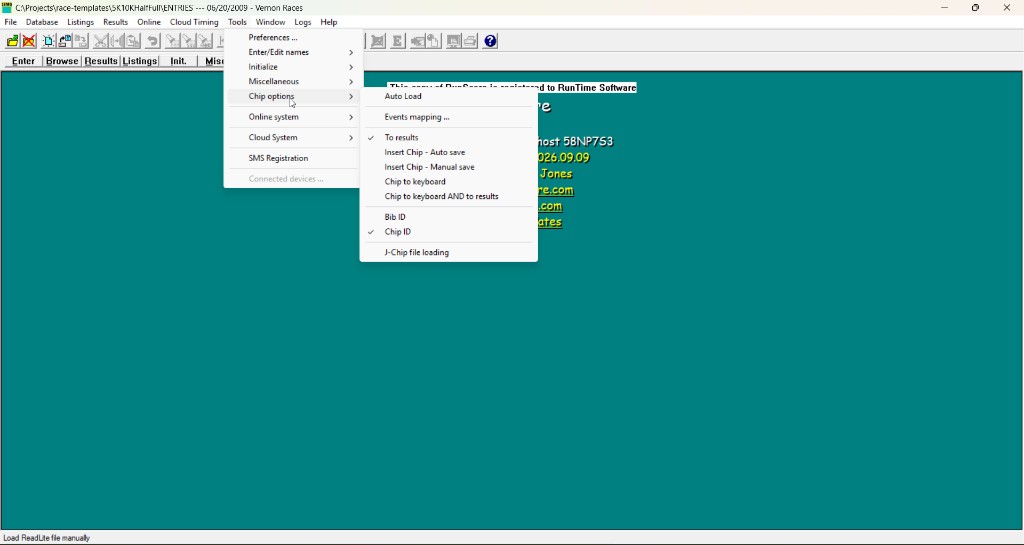The height and width of the screenshot is (545, 1024).
Task: Click the undo arrow icon
Action: [153, 41]
